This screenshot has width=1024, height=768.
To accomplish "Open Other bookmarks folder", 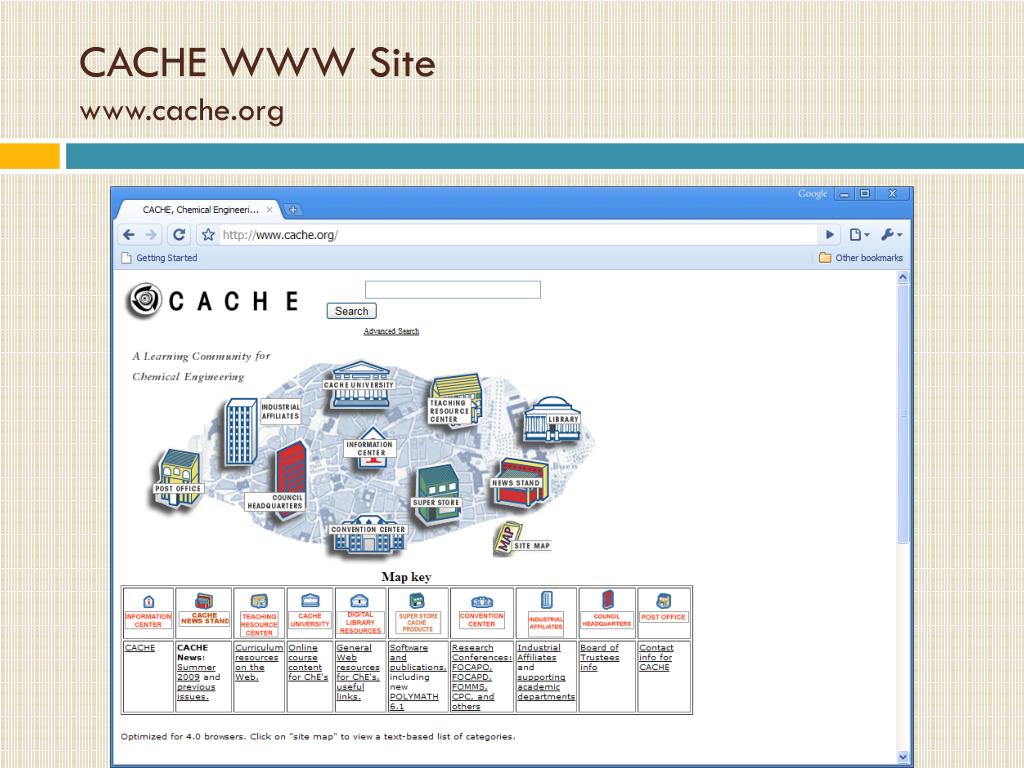I will [861, 258].
